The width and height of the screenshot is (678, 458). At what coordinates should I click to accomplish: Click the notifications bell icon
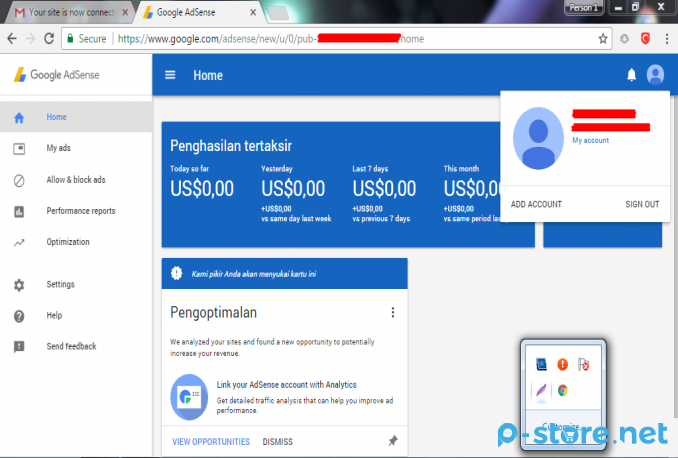click(631, 75)
